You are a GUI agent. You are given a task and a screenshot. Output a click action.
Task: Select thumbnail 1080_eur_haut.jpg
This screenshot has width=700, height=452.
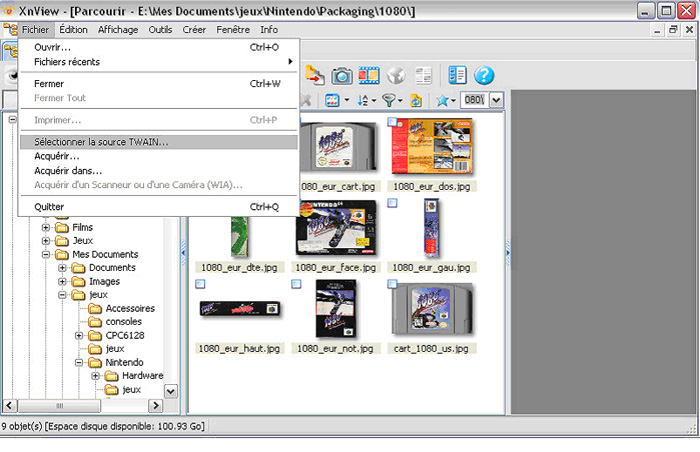coord(240,309)
